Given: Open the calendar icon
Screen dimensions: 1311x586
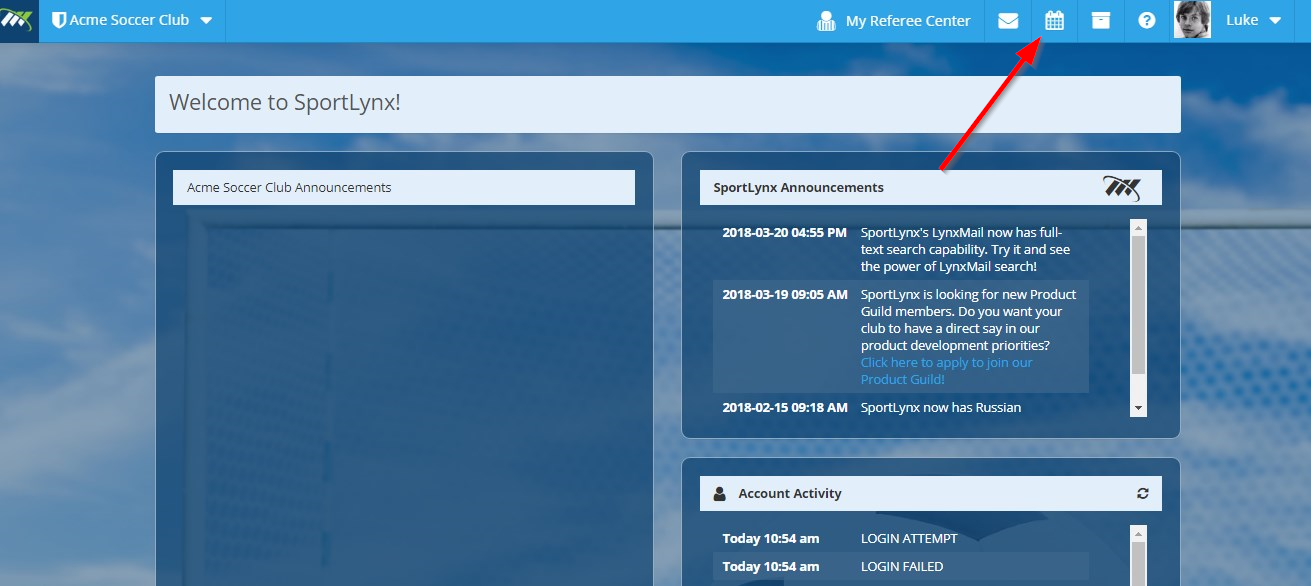Looking at the screenshot, I should 1054,20.
